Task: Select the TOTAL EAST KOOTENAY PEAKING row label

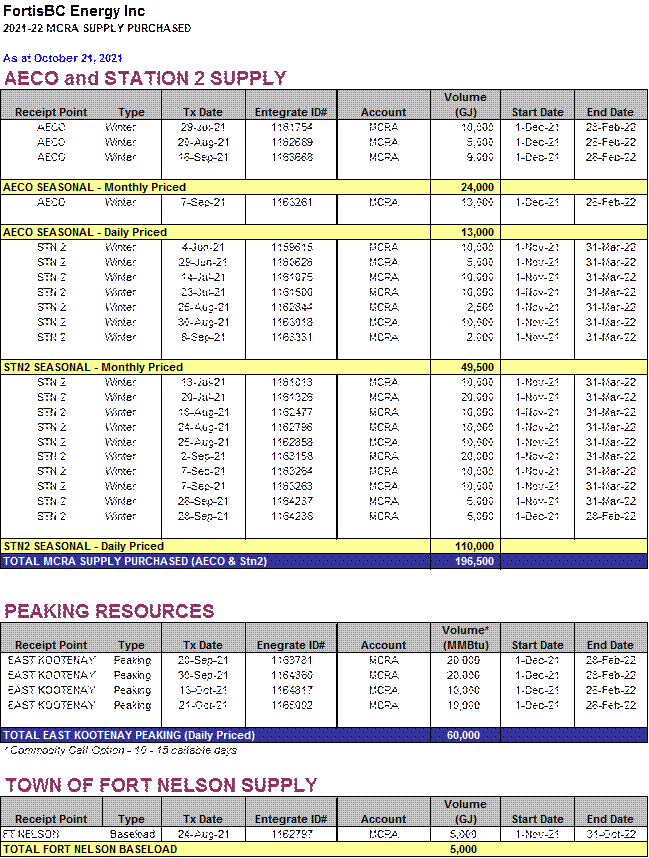Action: (129, 735)
